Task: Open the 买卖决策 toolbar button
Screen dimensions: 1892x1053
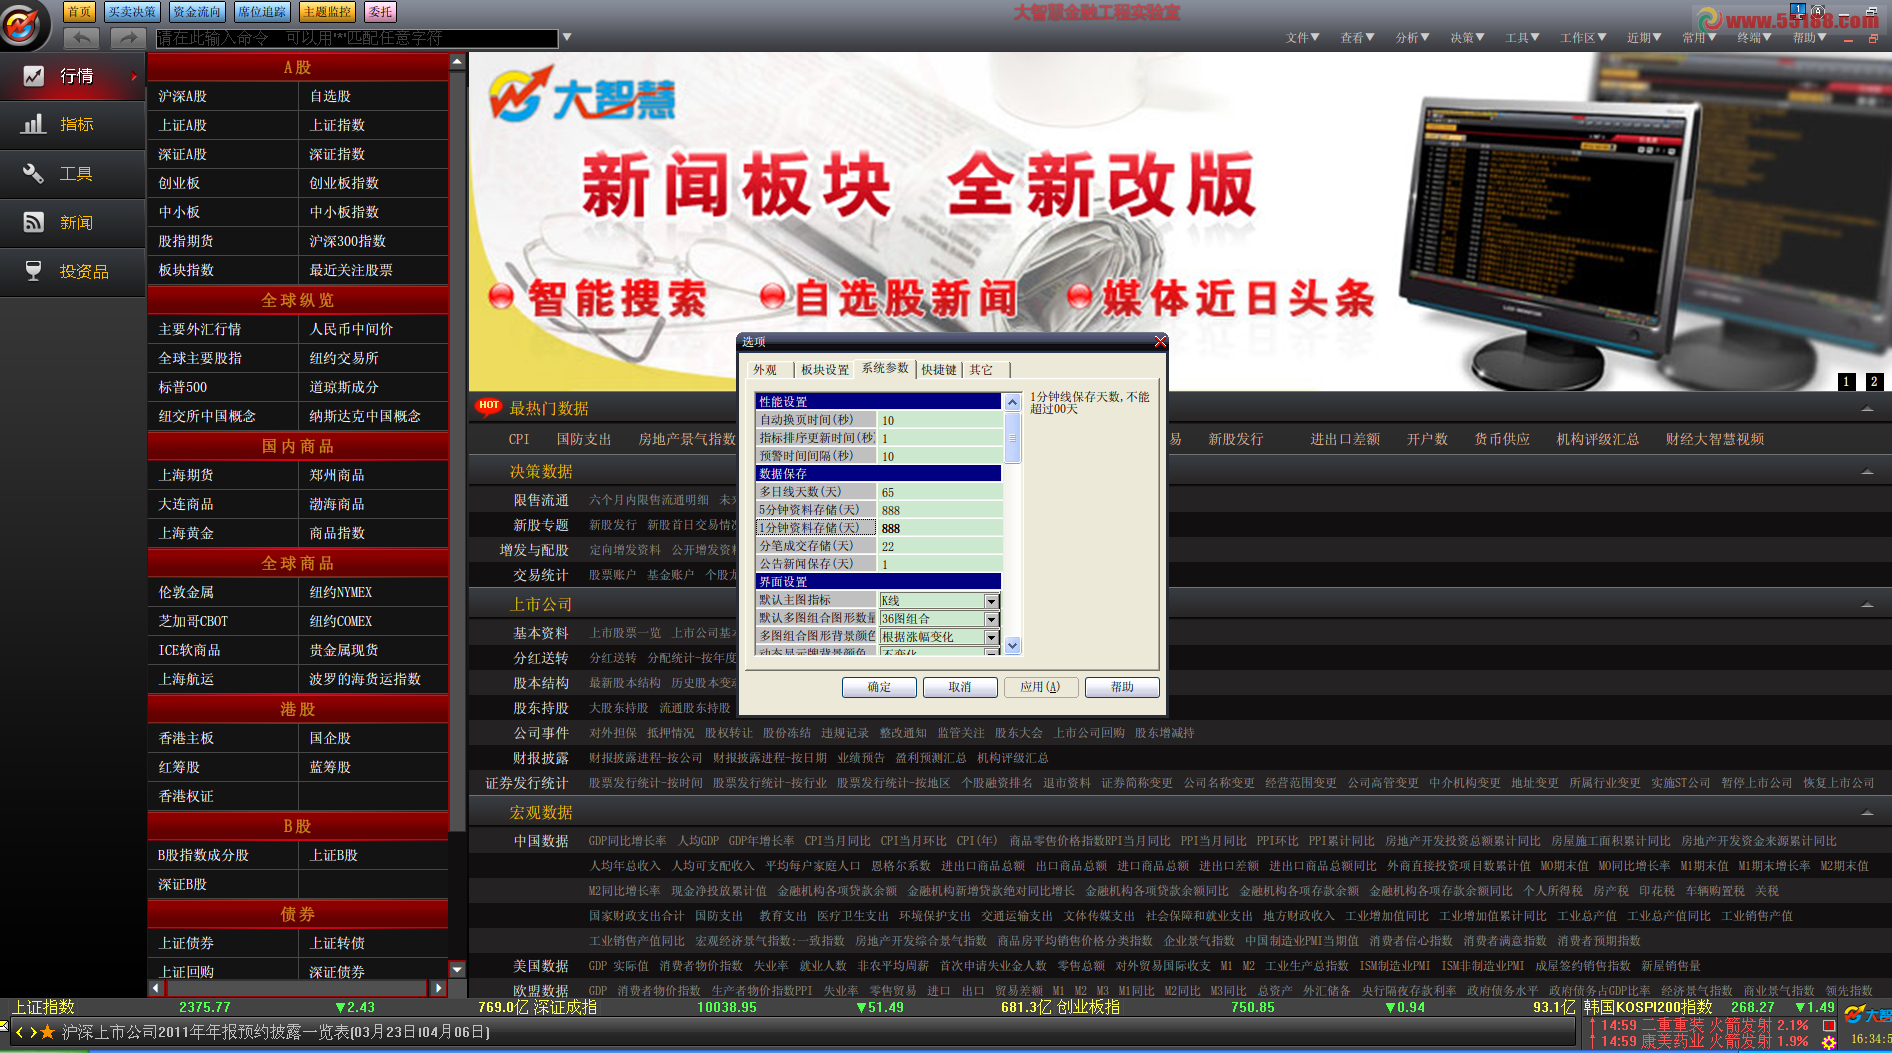Action: pyautogui.click(x=132, y=12)
